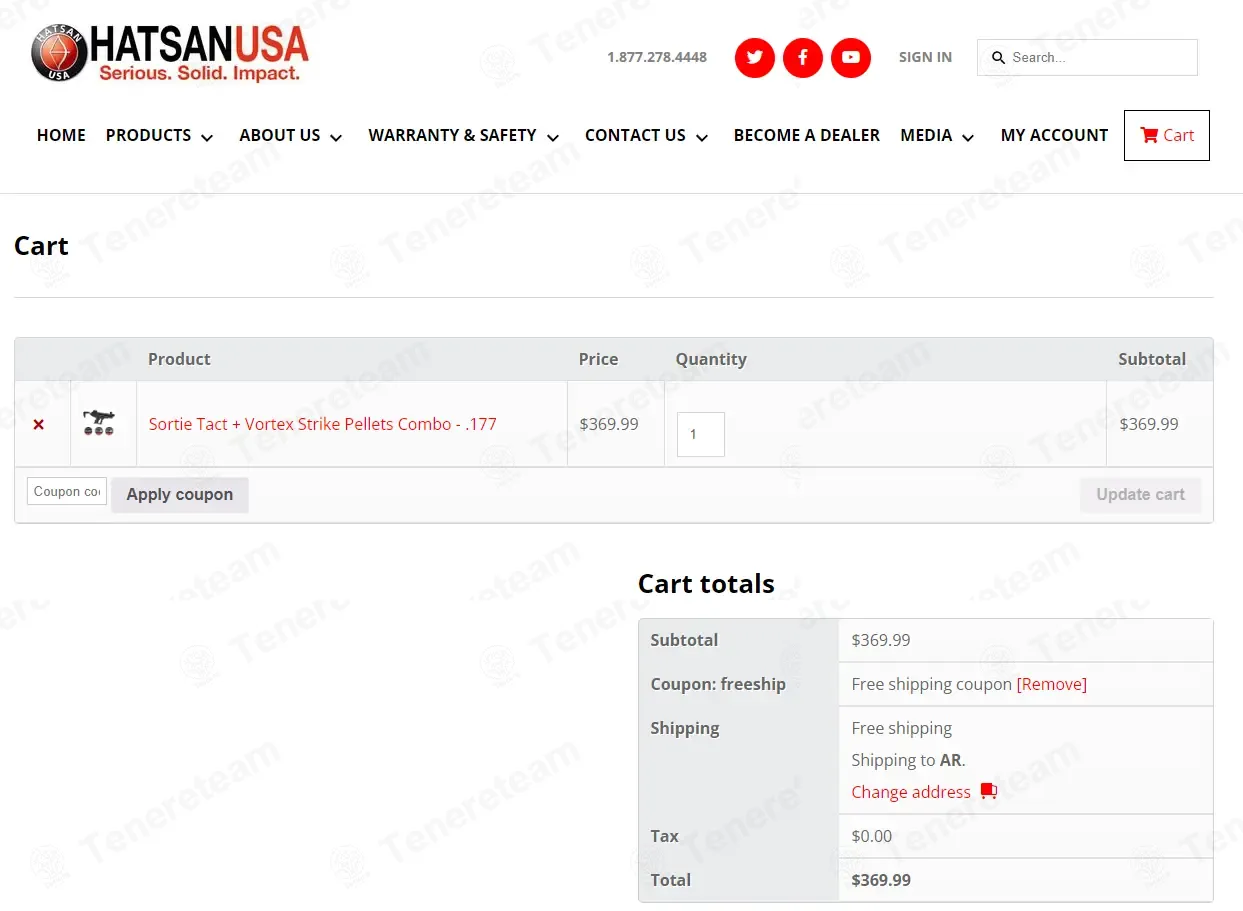Go to the Home page

coord(61,135)
